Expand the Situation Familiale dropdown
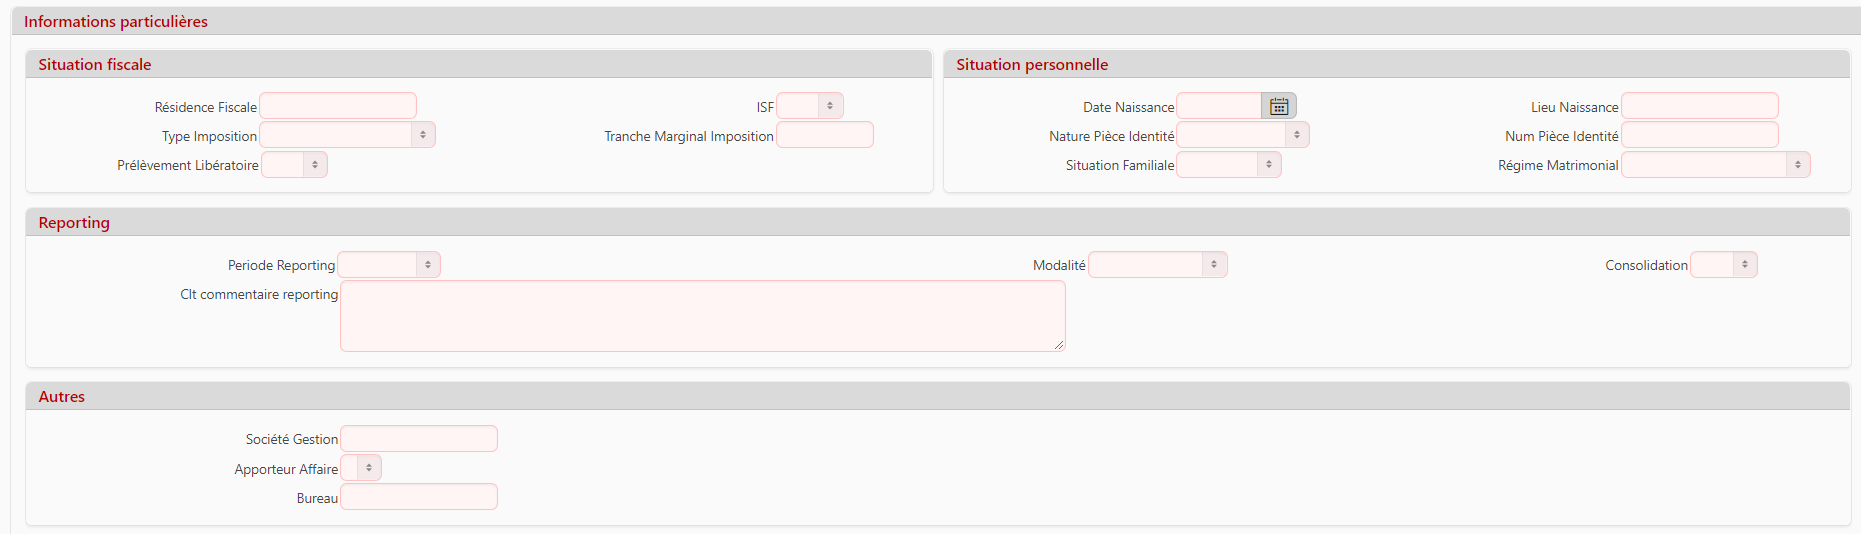The image size is (1861, 534). pos(1269,165)
